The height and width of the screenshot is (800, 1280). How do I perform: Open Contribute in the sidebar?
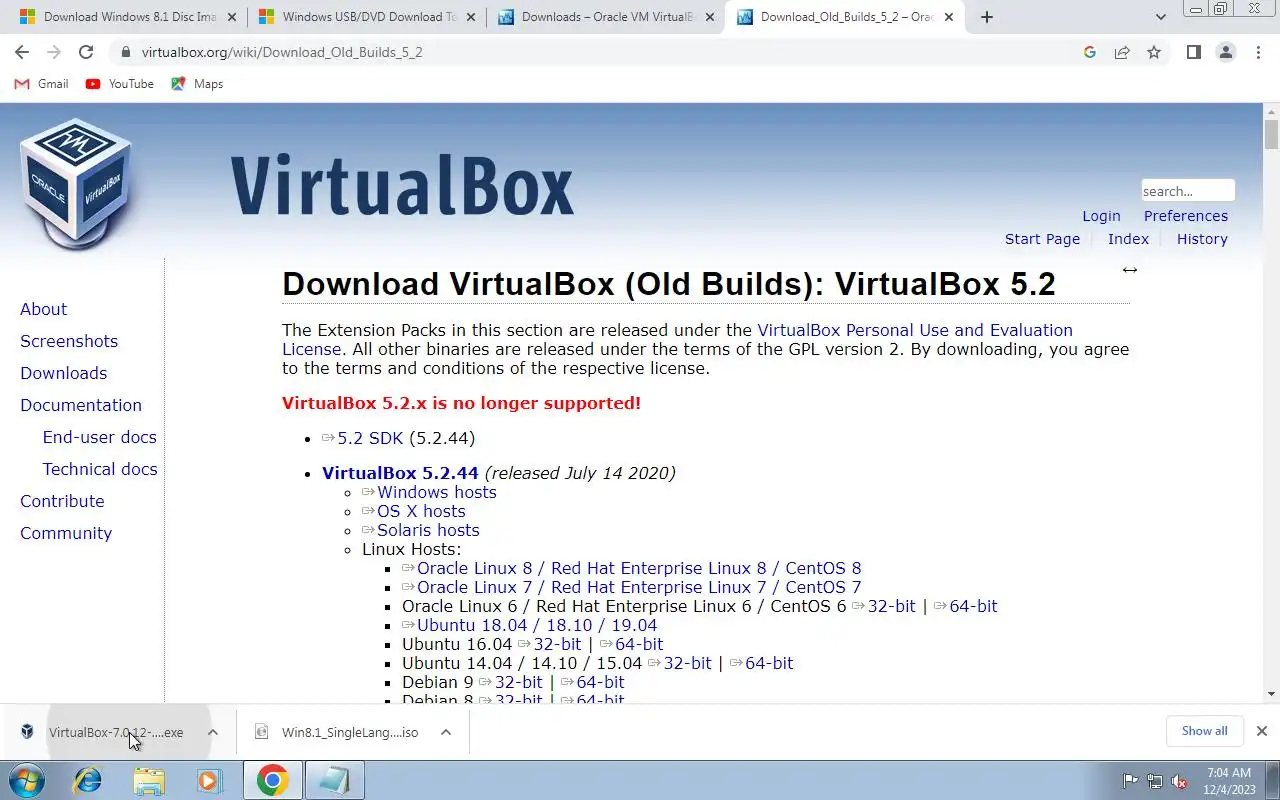click(x=62, y=501)
